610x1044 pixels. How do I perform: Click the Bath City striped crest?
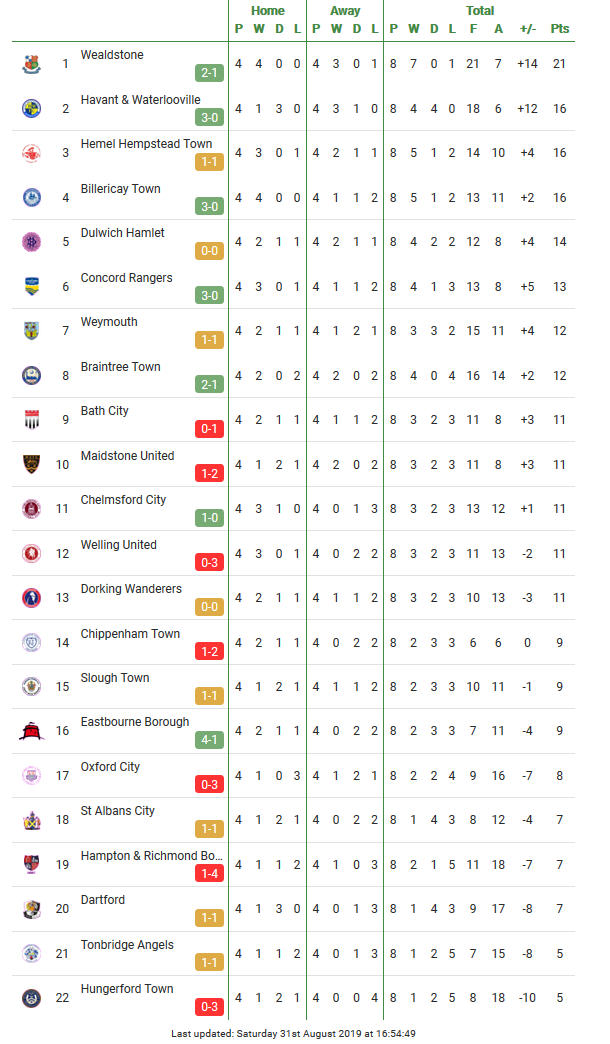pyautogui.click(x=31, y=420)
